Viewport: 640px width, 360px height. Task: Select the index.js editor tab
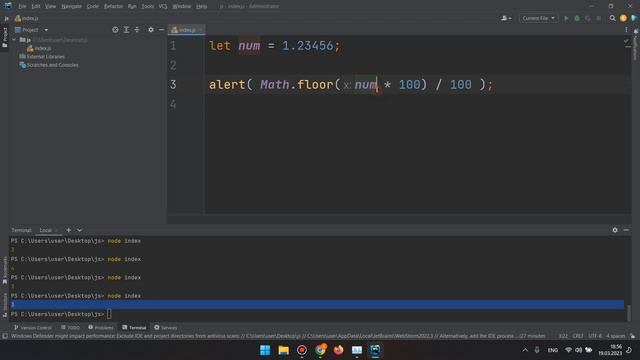pos(186,30)
